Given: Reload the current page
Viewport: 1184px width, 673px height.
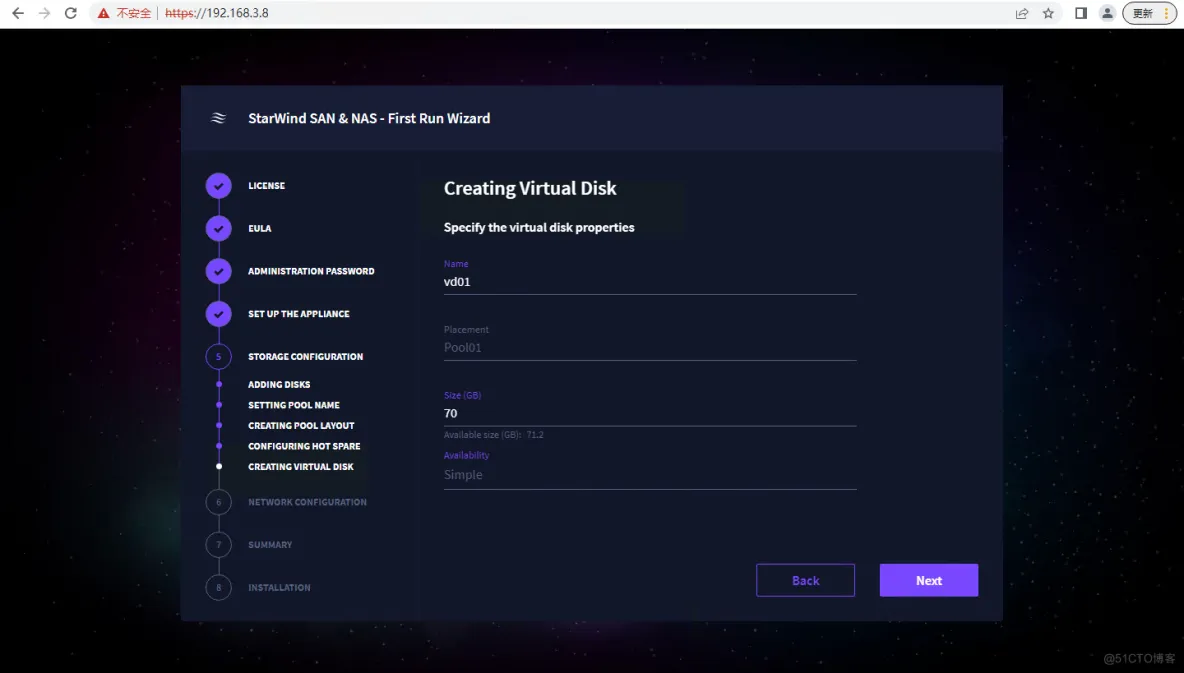Looking at the screenshot, I should [x=70, y=13].
